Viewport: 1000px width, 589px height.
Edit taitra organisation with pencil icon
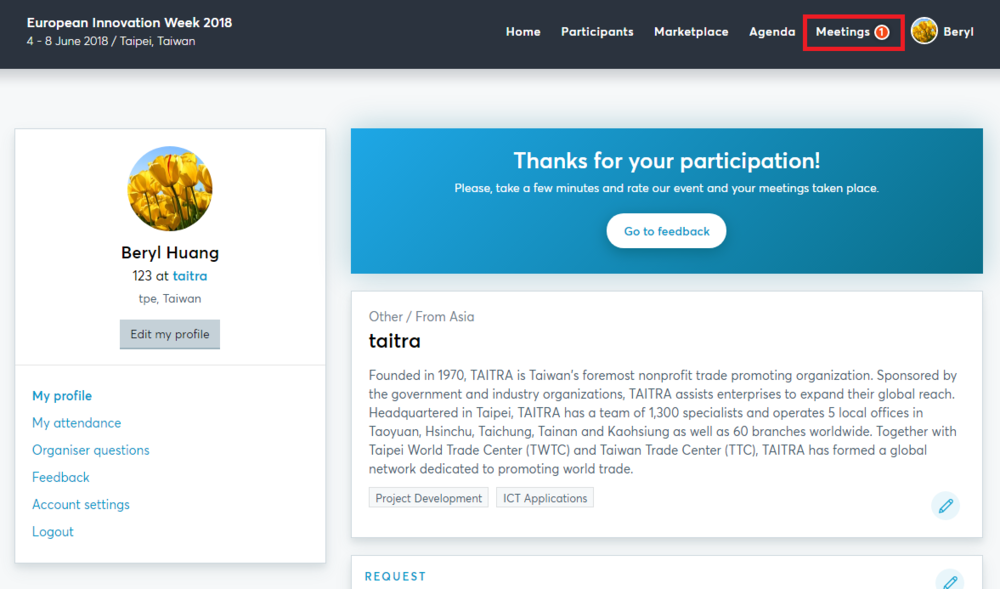(x=945, y=505)
